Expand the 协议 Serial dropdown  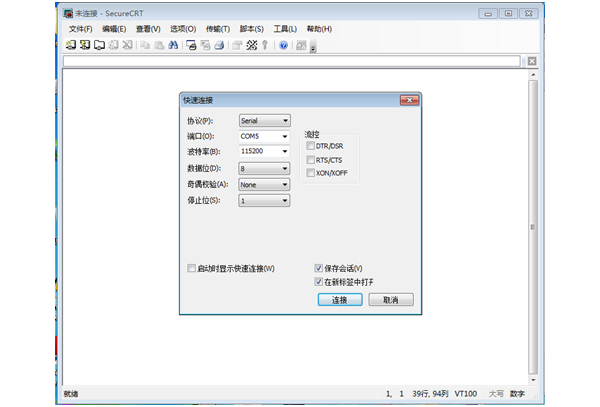tap(264, 121)
